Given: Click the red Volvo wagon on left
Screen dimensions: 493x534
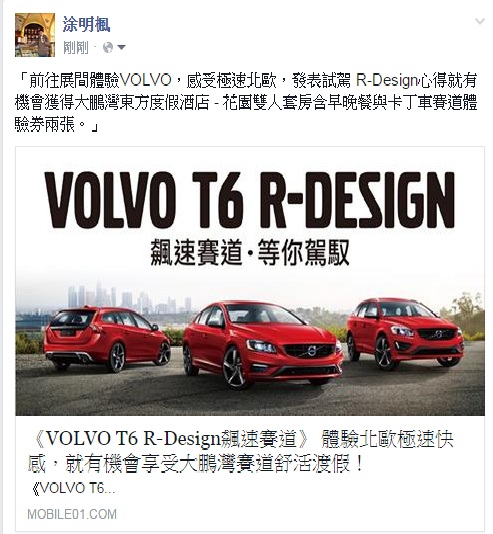Looking at the screenshot, I should 107,339.
